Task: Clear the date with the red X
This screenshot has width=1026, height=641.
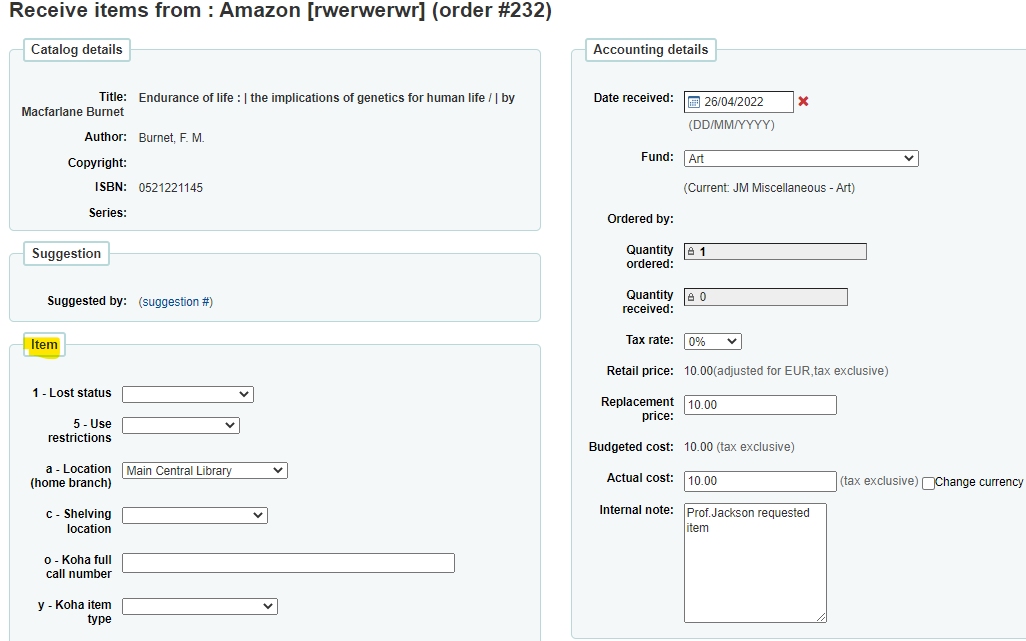Action: (x=803, y=102)
